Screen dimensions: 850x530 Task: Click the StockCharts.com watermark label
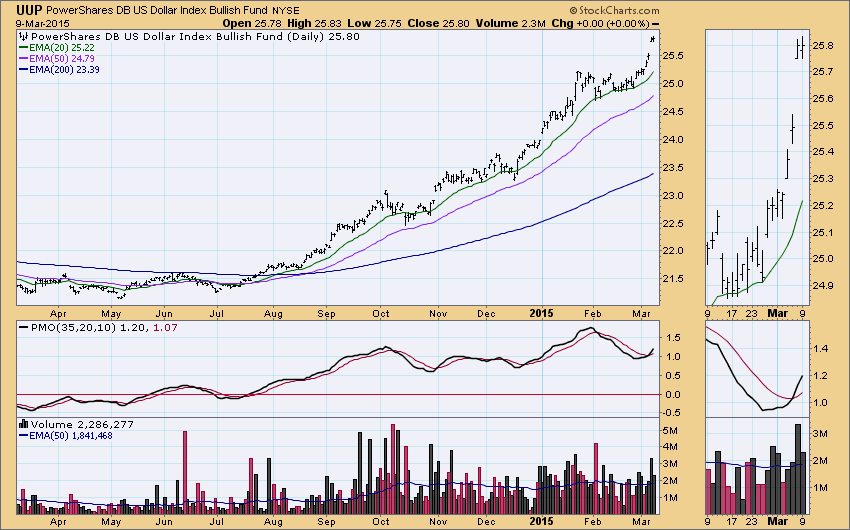(614, 10)
